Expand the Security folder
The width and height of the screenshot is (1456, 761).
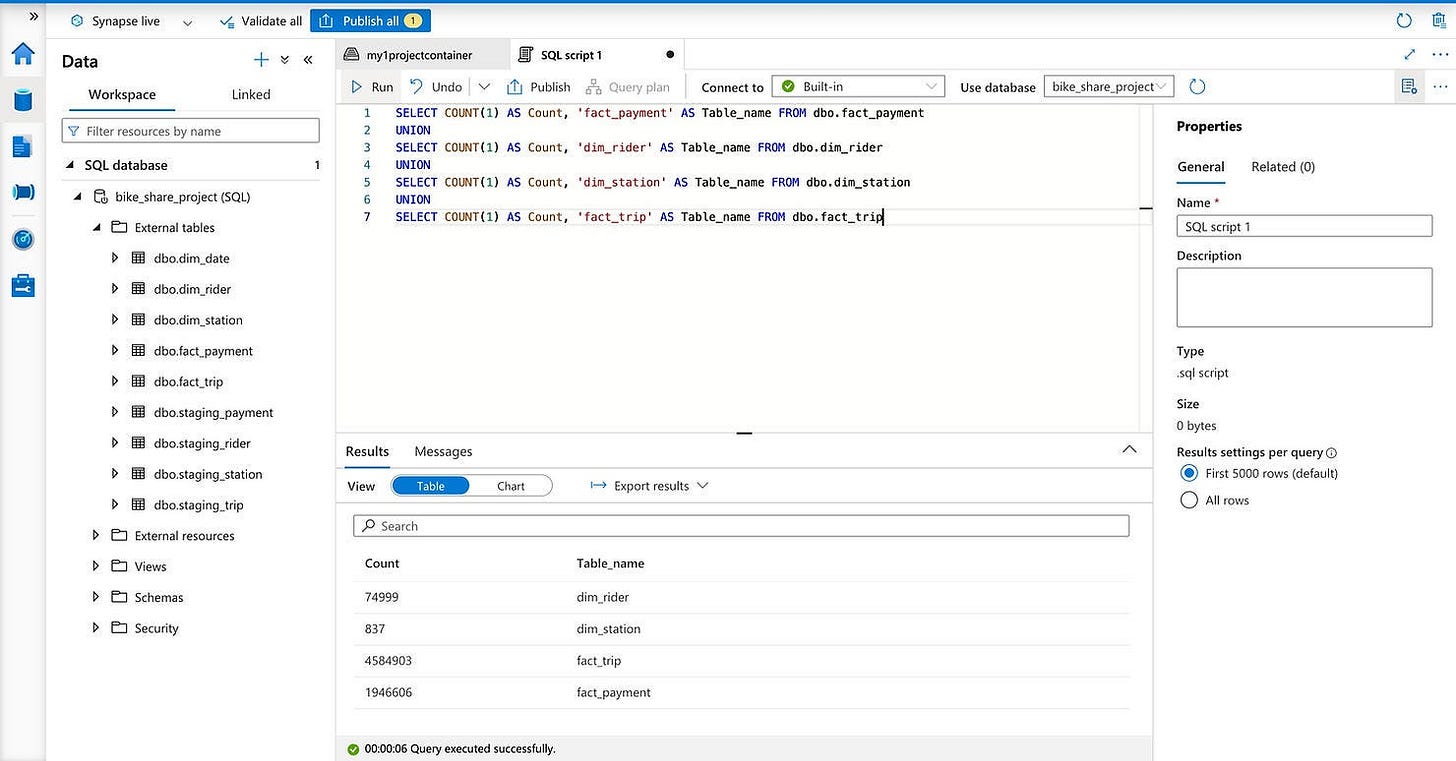click(x=96, y=628)
